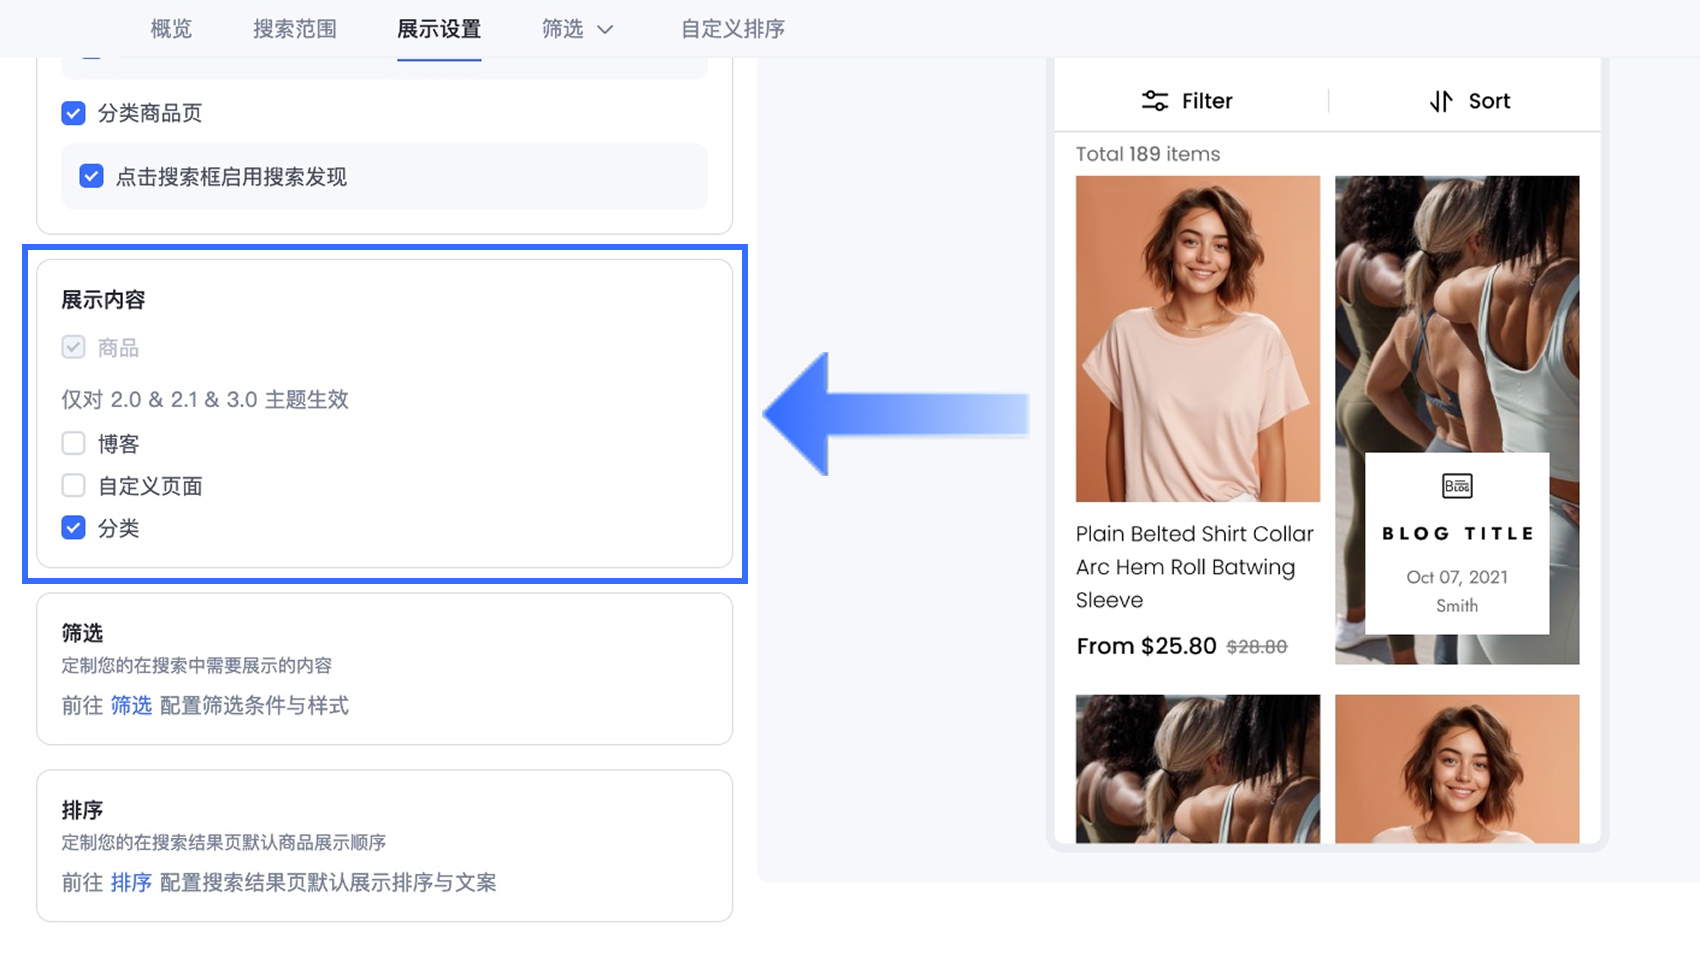Viewport: 1700px width, 962px height.
Task: Open the 筛选 tab menu
Action: pyautogui.click(x=577, y=29)
